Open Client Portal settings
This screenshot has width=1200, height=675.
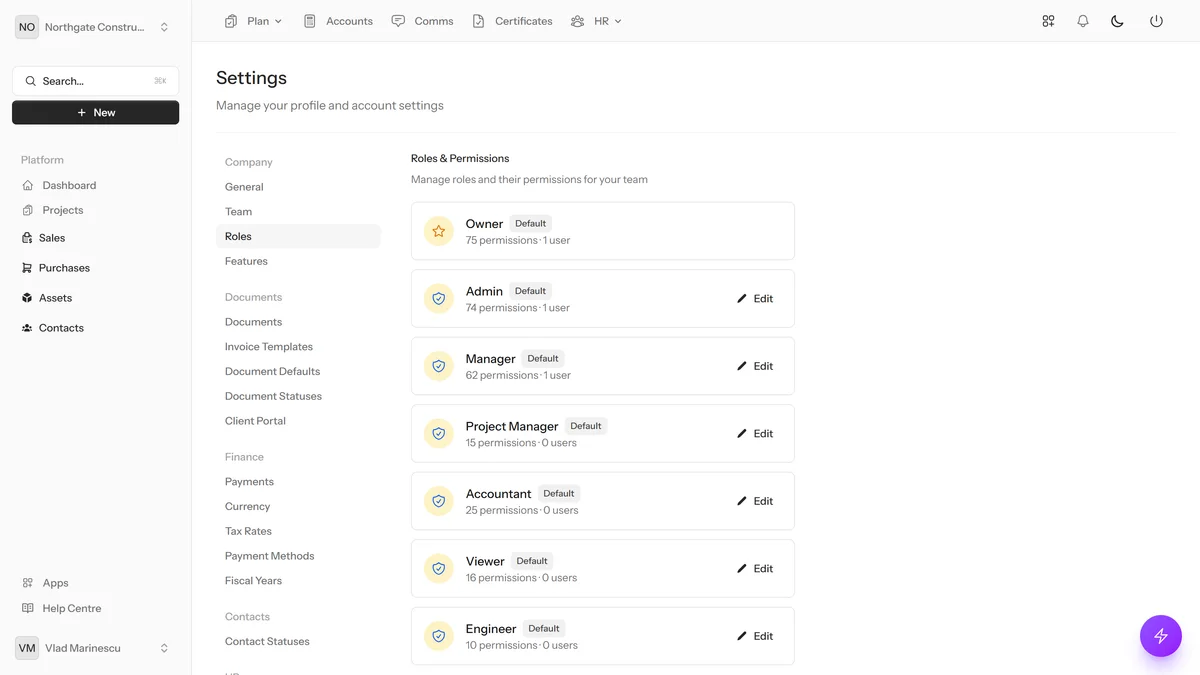pyautogui.click(x=298, y=421)
